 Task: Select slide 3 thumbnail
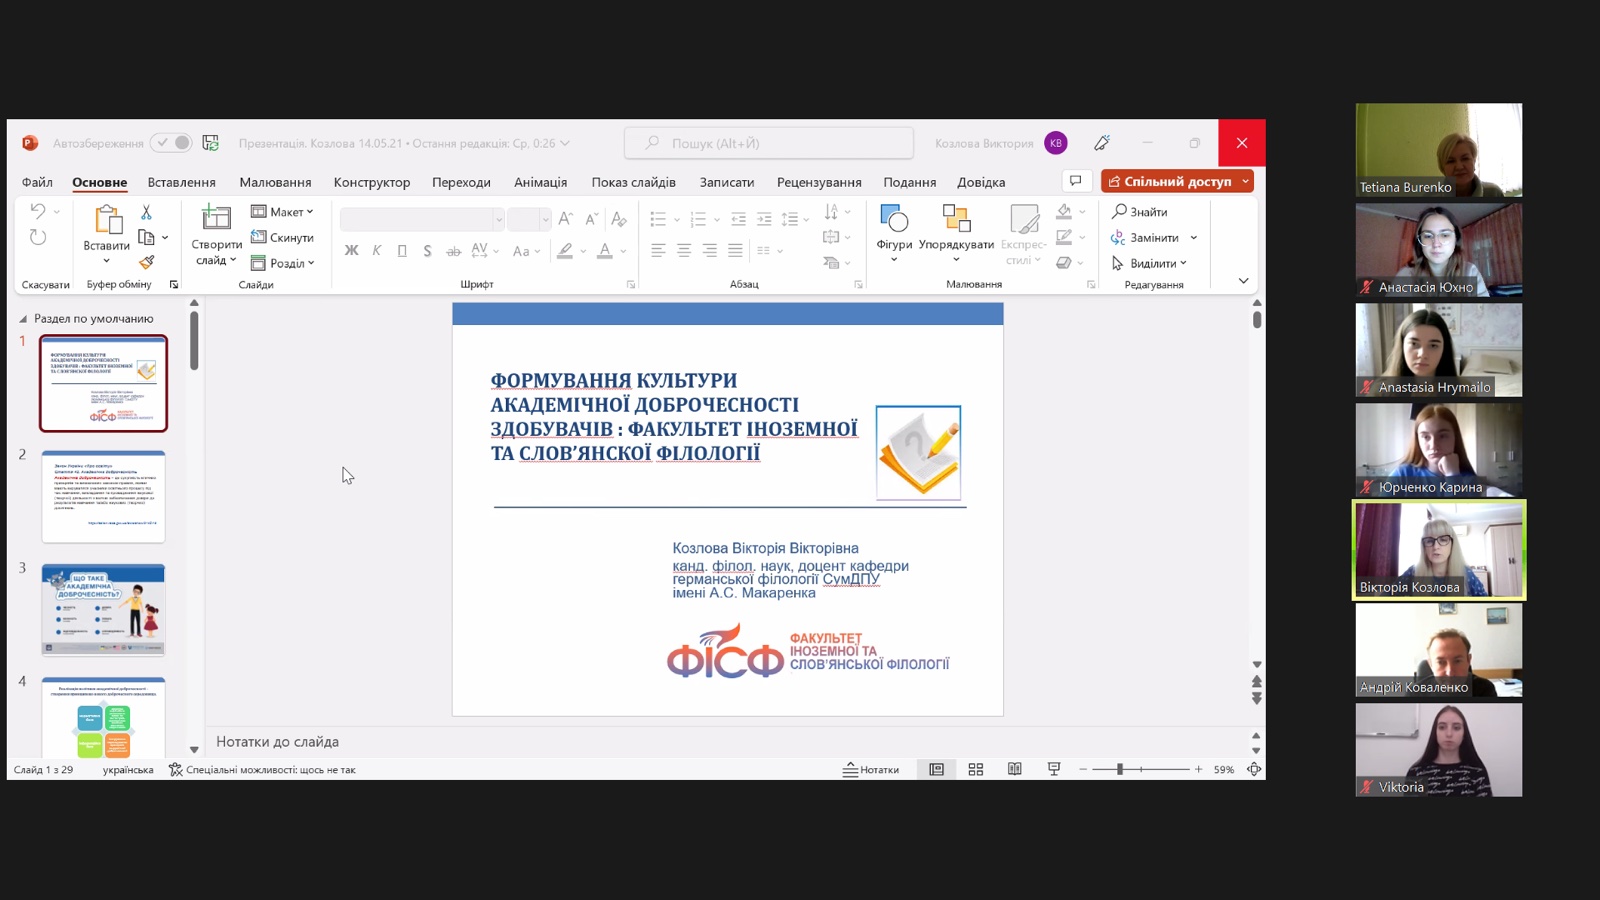point(103,609)
